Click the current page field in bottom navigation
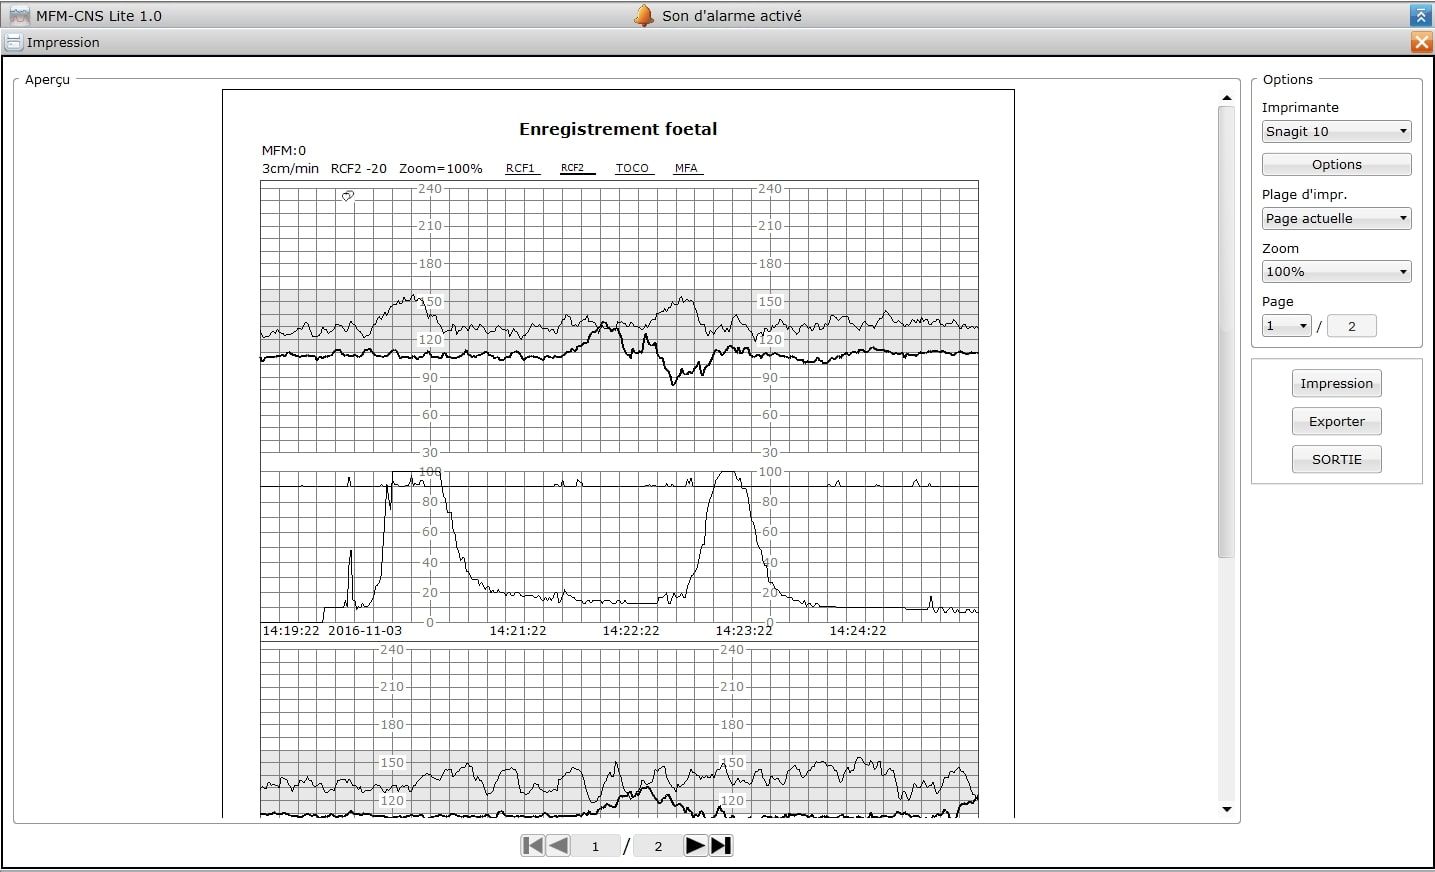 [x=596, y=846]
